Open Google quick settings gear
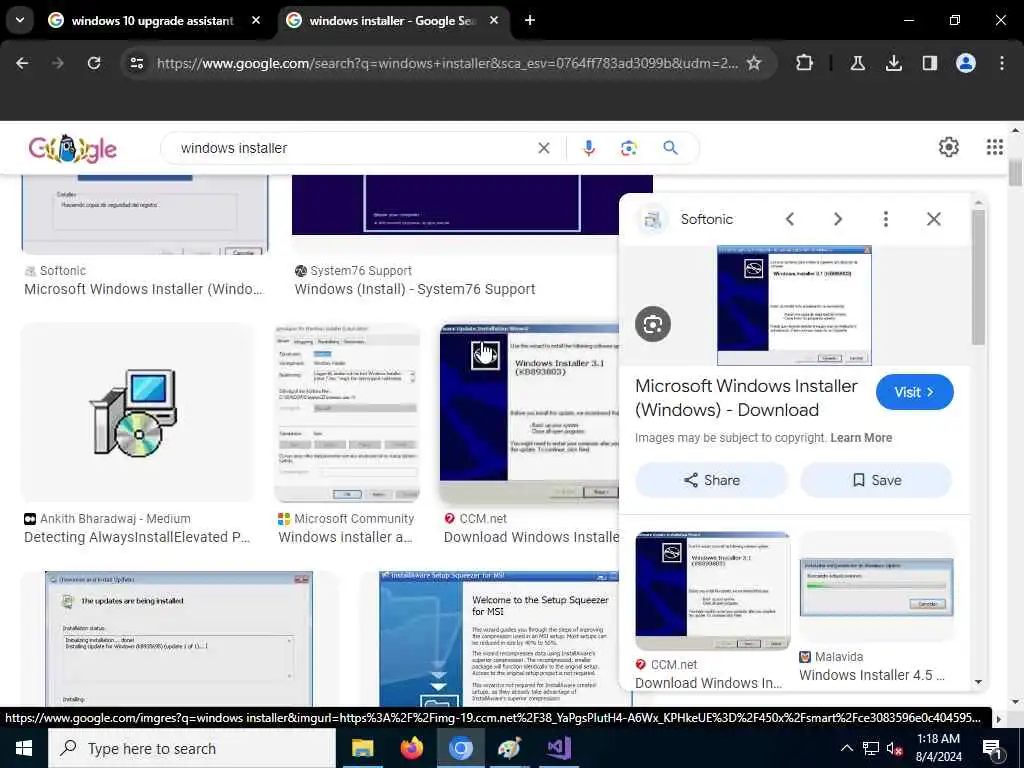Viewport: 1024px width, 768px height. 948,147
